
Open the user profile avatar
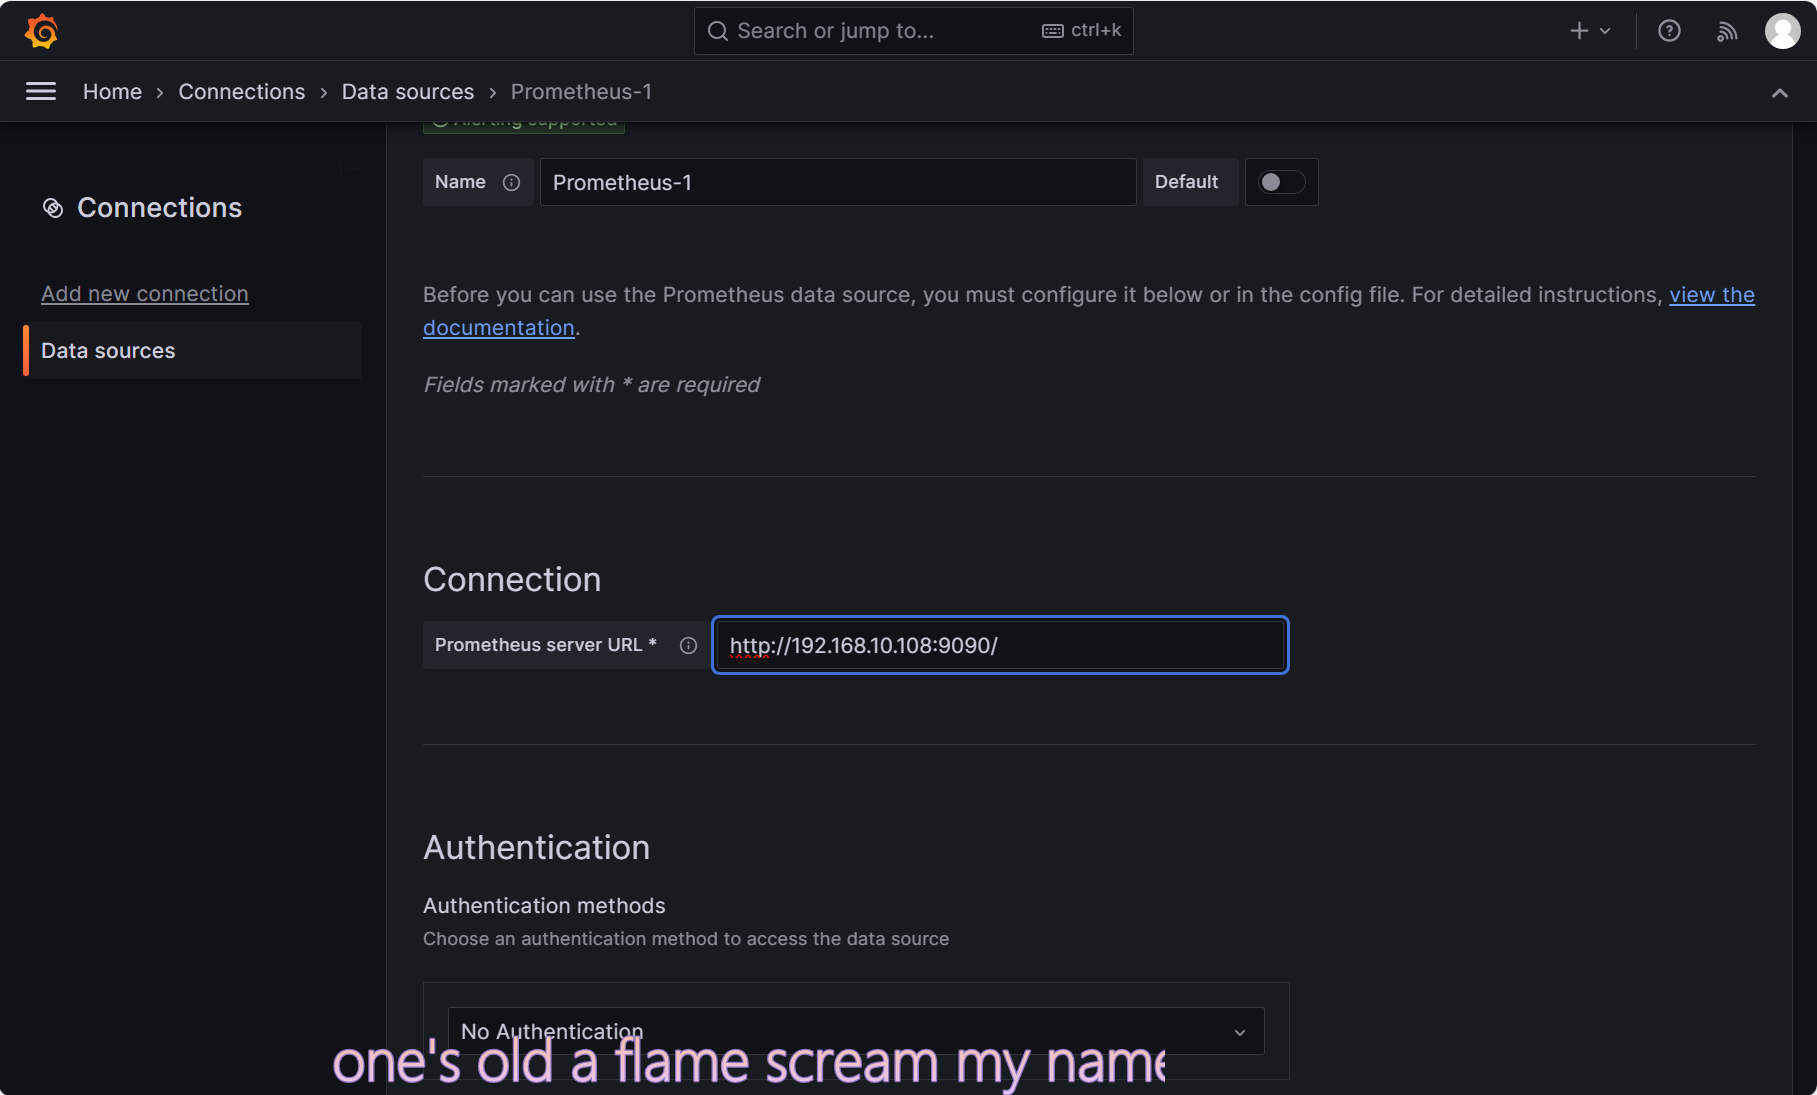tap(1782, 31)
